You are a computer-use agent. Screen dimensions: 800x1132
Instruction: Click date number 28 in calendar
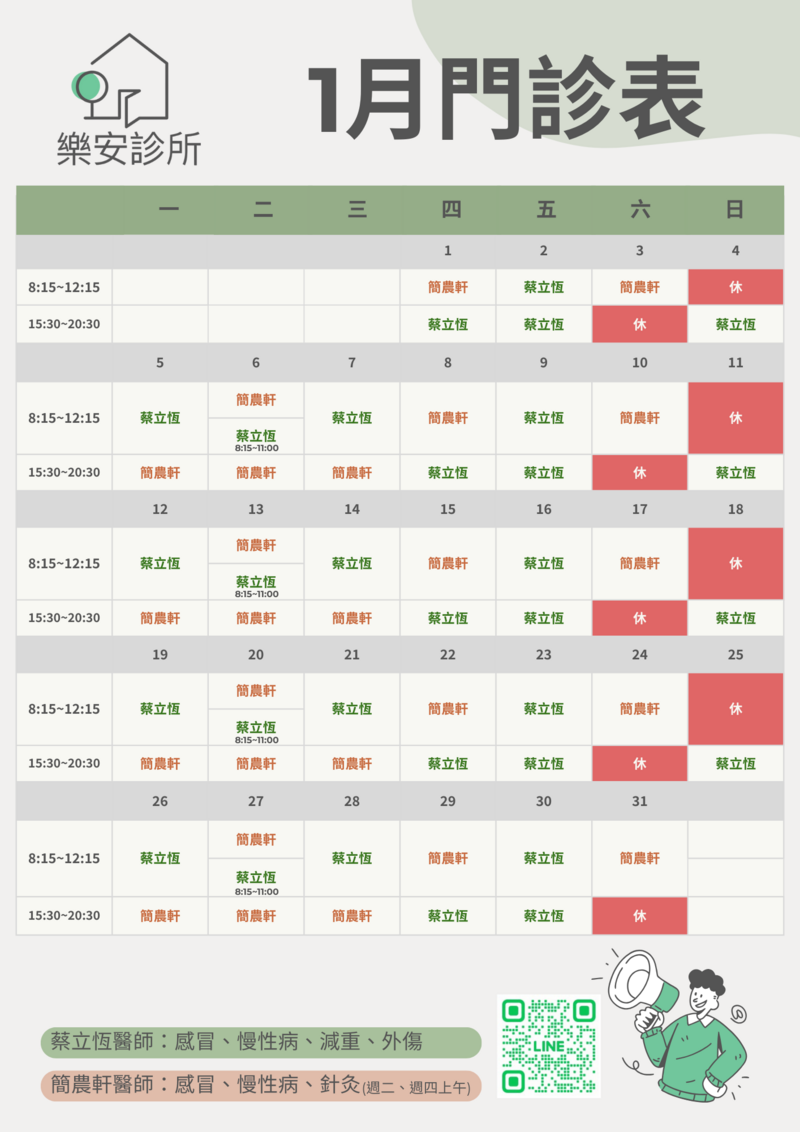click(x=352, y=801)
